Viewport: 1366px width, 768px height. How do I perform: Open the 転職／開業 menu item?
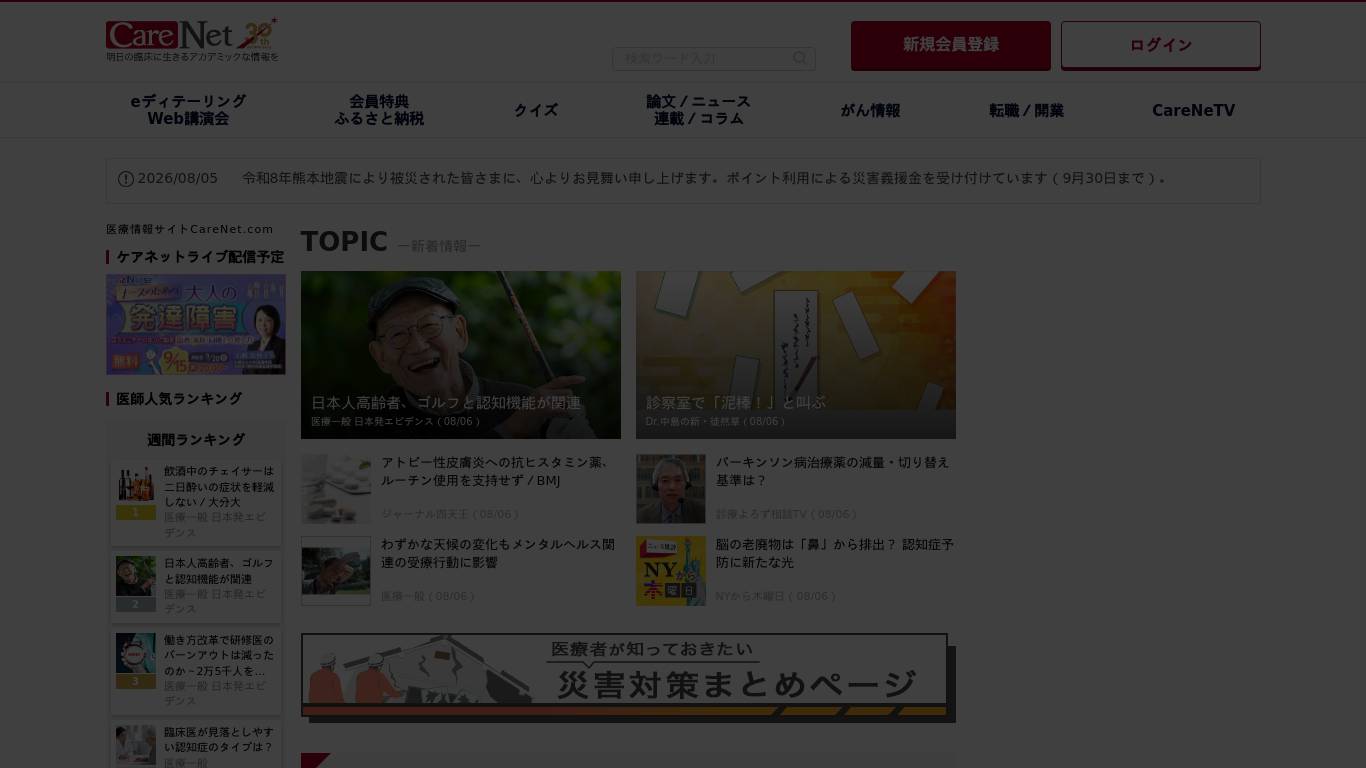click(1027, 110)
